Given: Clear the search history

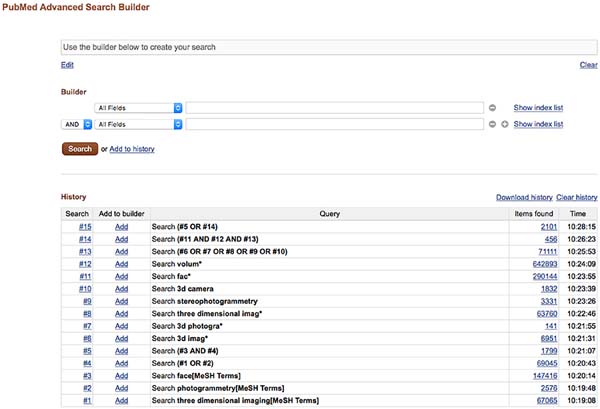Looking at the screenshot, I should [x=577, y=197].
